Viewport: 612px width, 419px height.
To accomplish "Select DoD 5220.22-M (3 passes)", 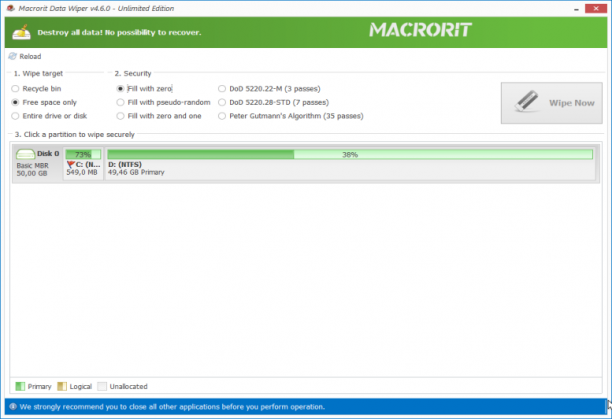I will pyautogui.click(x=269, y=89).
